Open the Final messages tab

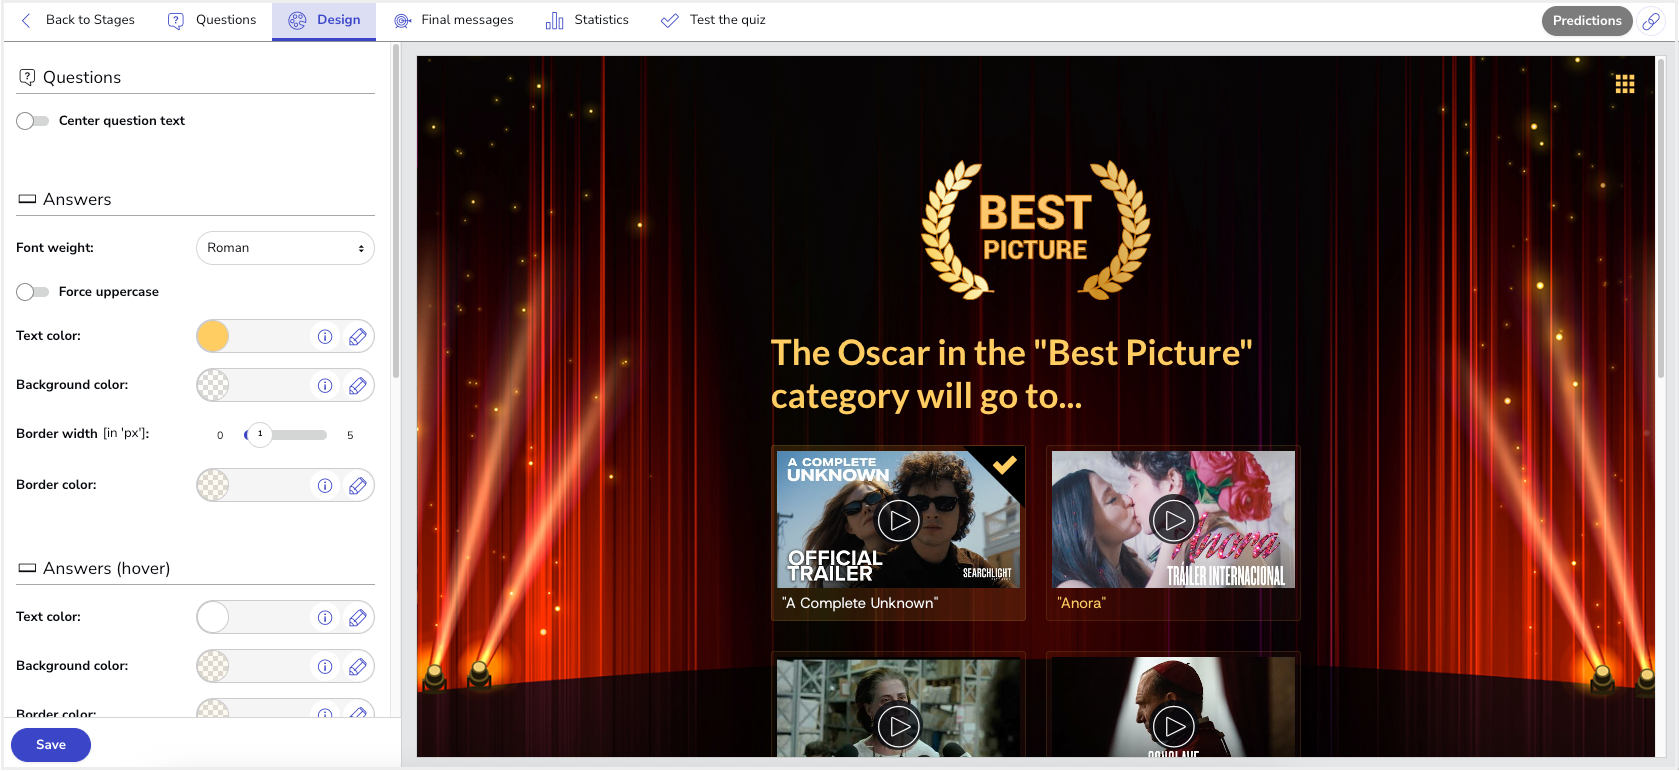click(x=453, y=20)
